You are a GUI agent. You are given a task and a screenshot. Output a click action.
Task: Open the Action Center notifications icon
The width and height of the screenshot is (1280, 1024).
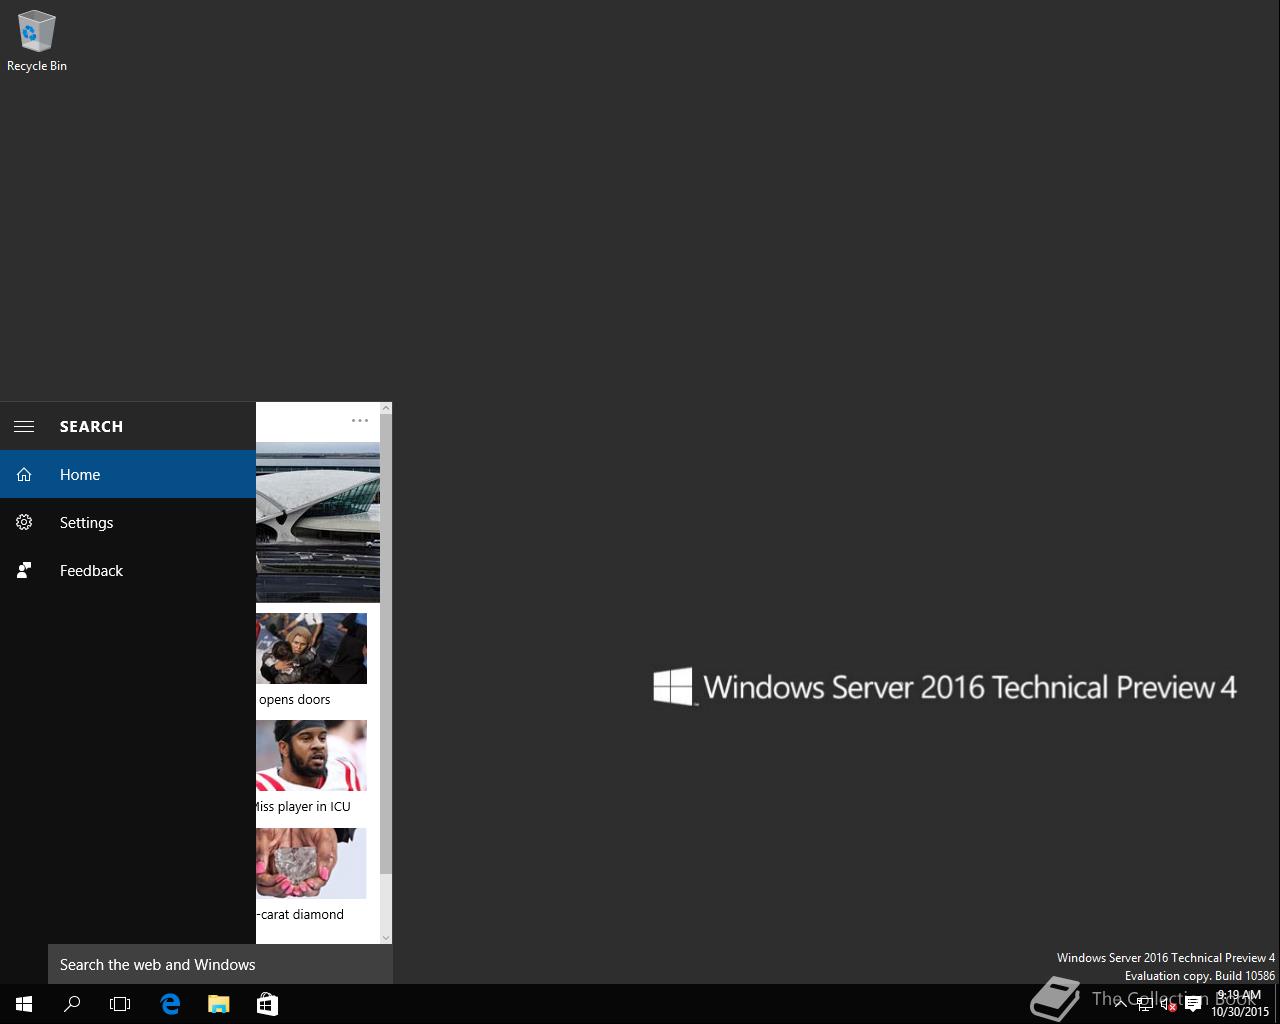[1193, 1004]
